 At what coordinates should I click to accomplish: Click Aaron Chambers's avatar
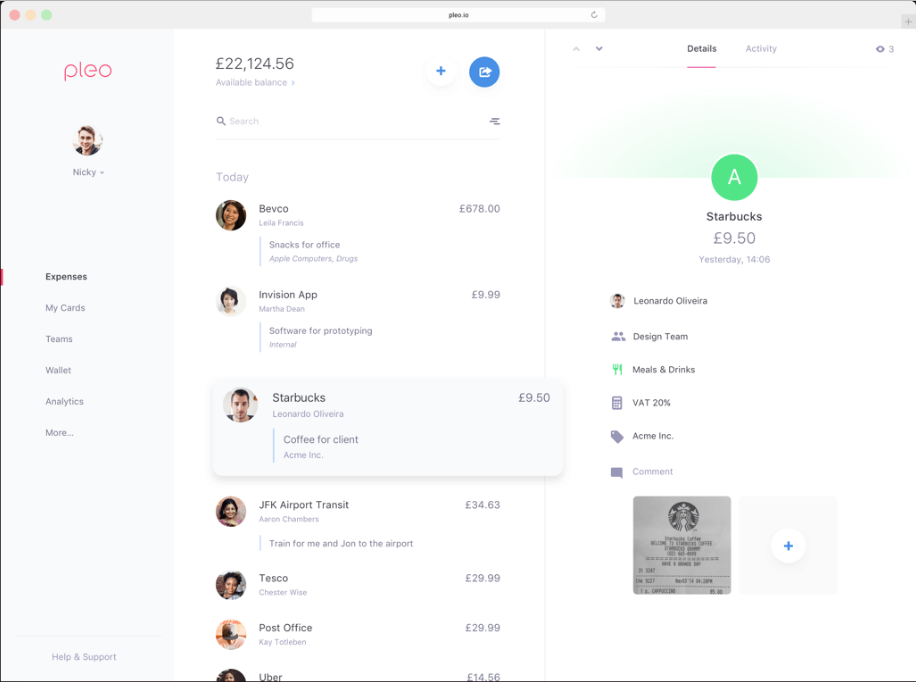coord(231,511)
